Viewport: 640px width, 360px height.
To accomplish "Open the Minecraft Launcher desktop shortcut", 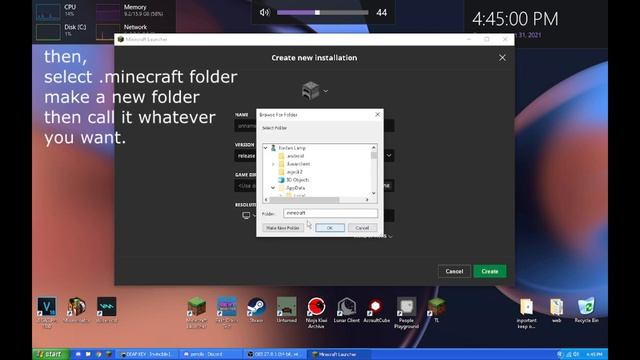I will click(197, 312).
